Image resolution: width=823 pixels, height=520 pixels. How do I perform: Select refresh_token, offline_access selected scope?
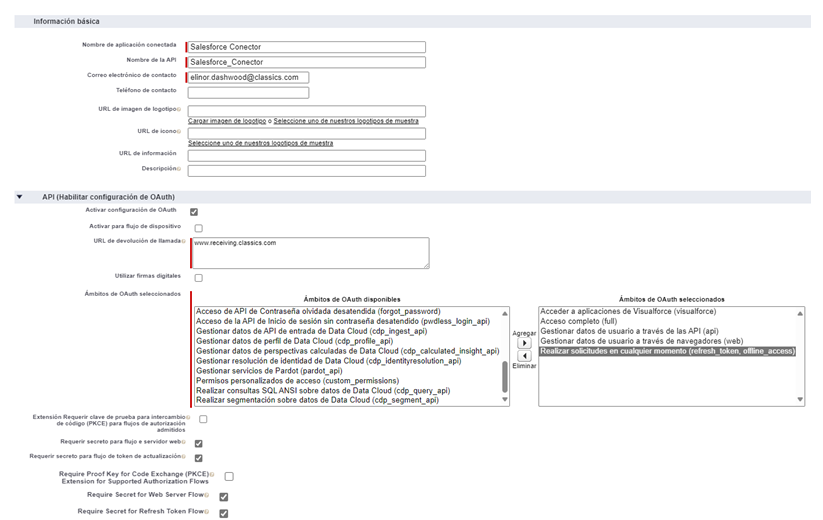[668, 351]
